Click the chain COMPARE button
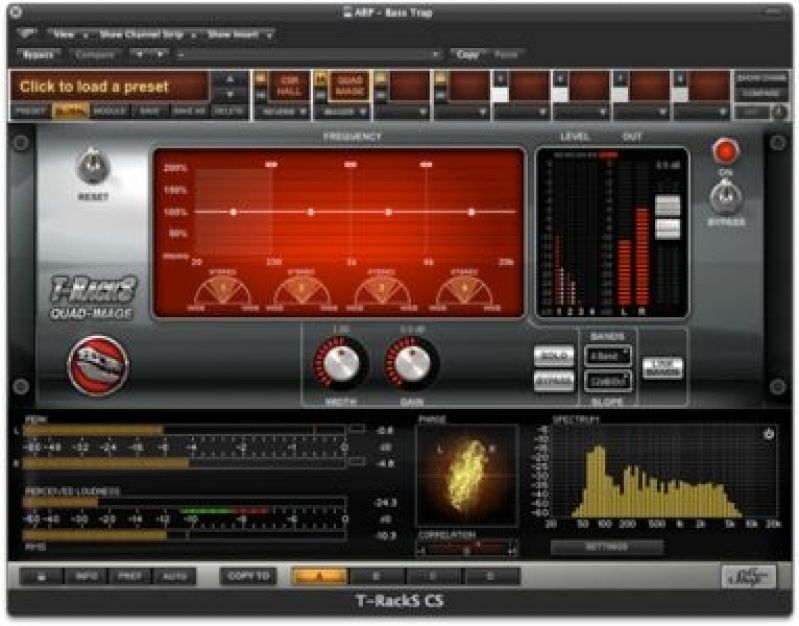 [x=761, y=94]
